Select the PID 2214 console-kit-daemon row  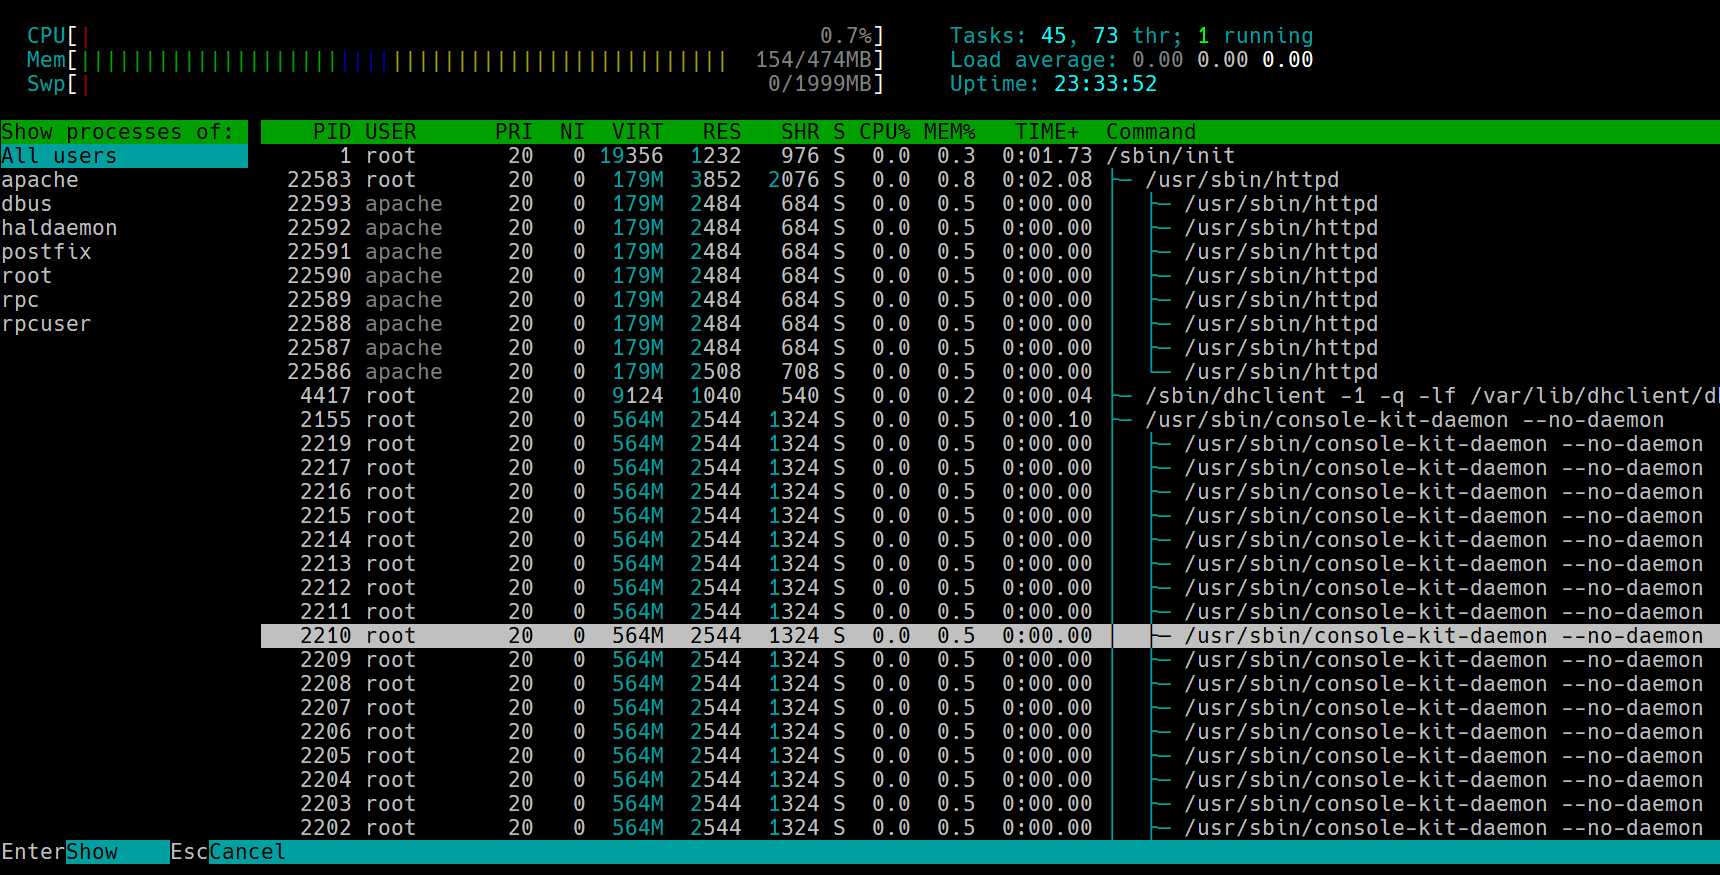(x=990, y=540)
